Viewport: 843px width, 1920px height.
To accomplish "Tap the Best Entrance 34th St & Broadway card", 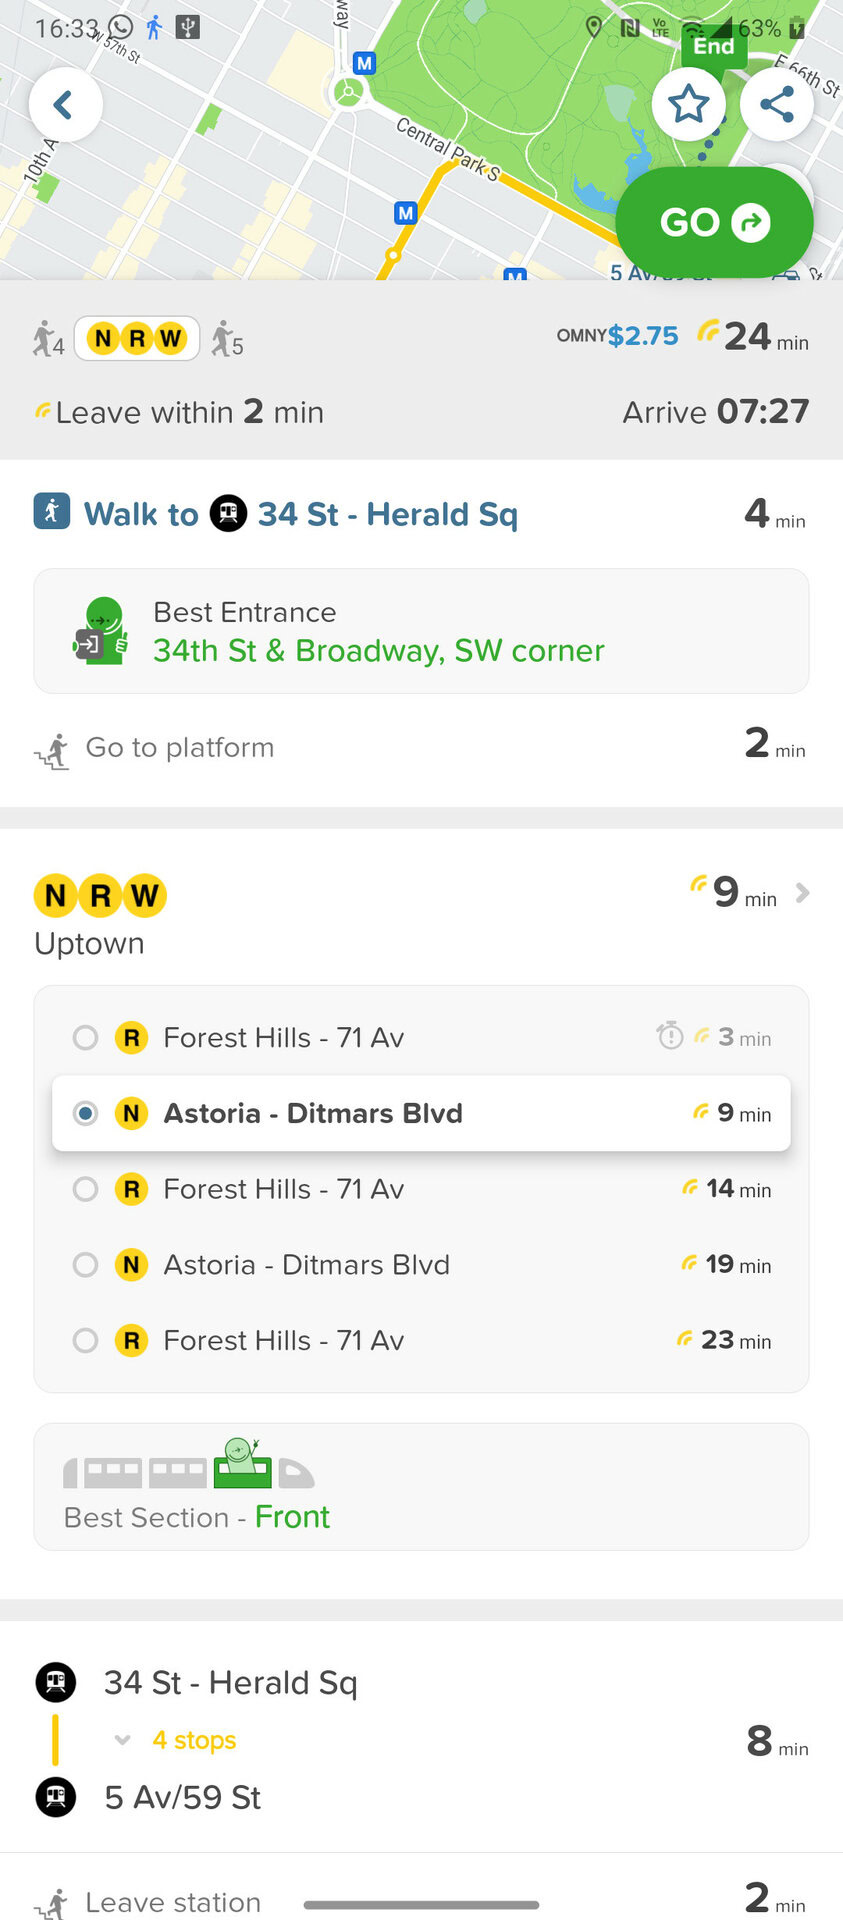I will [x=421, y=631].
